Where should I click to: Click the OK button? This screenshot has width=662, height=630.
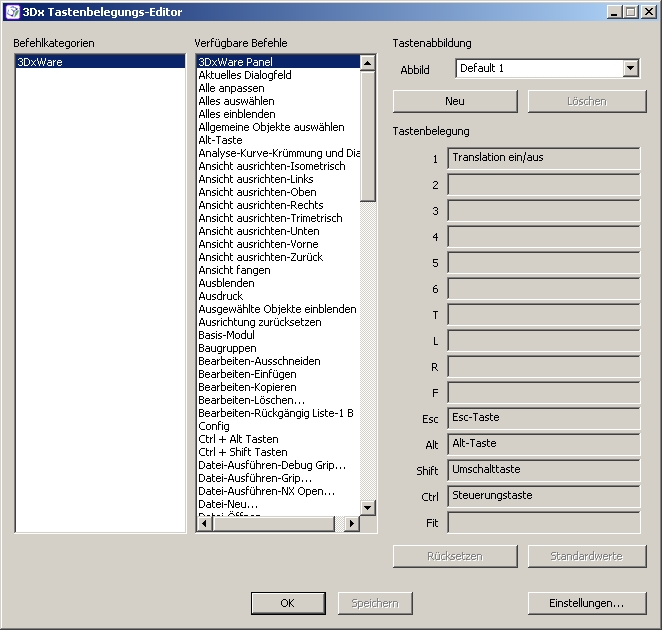coord(288,603)
